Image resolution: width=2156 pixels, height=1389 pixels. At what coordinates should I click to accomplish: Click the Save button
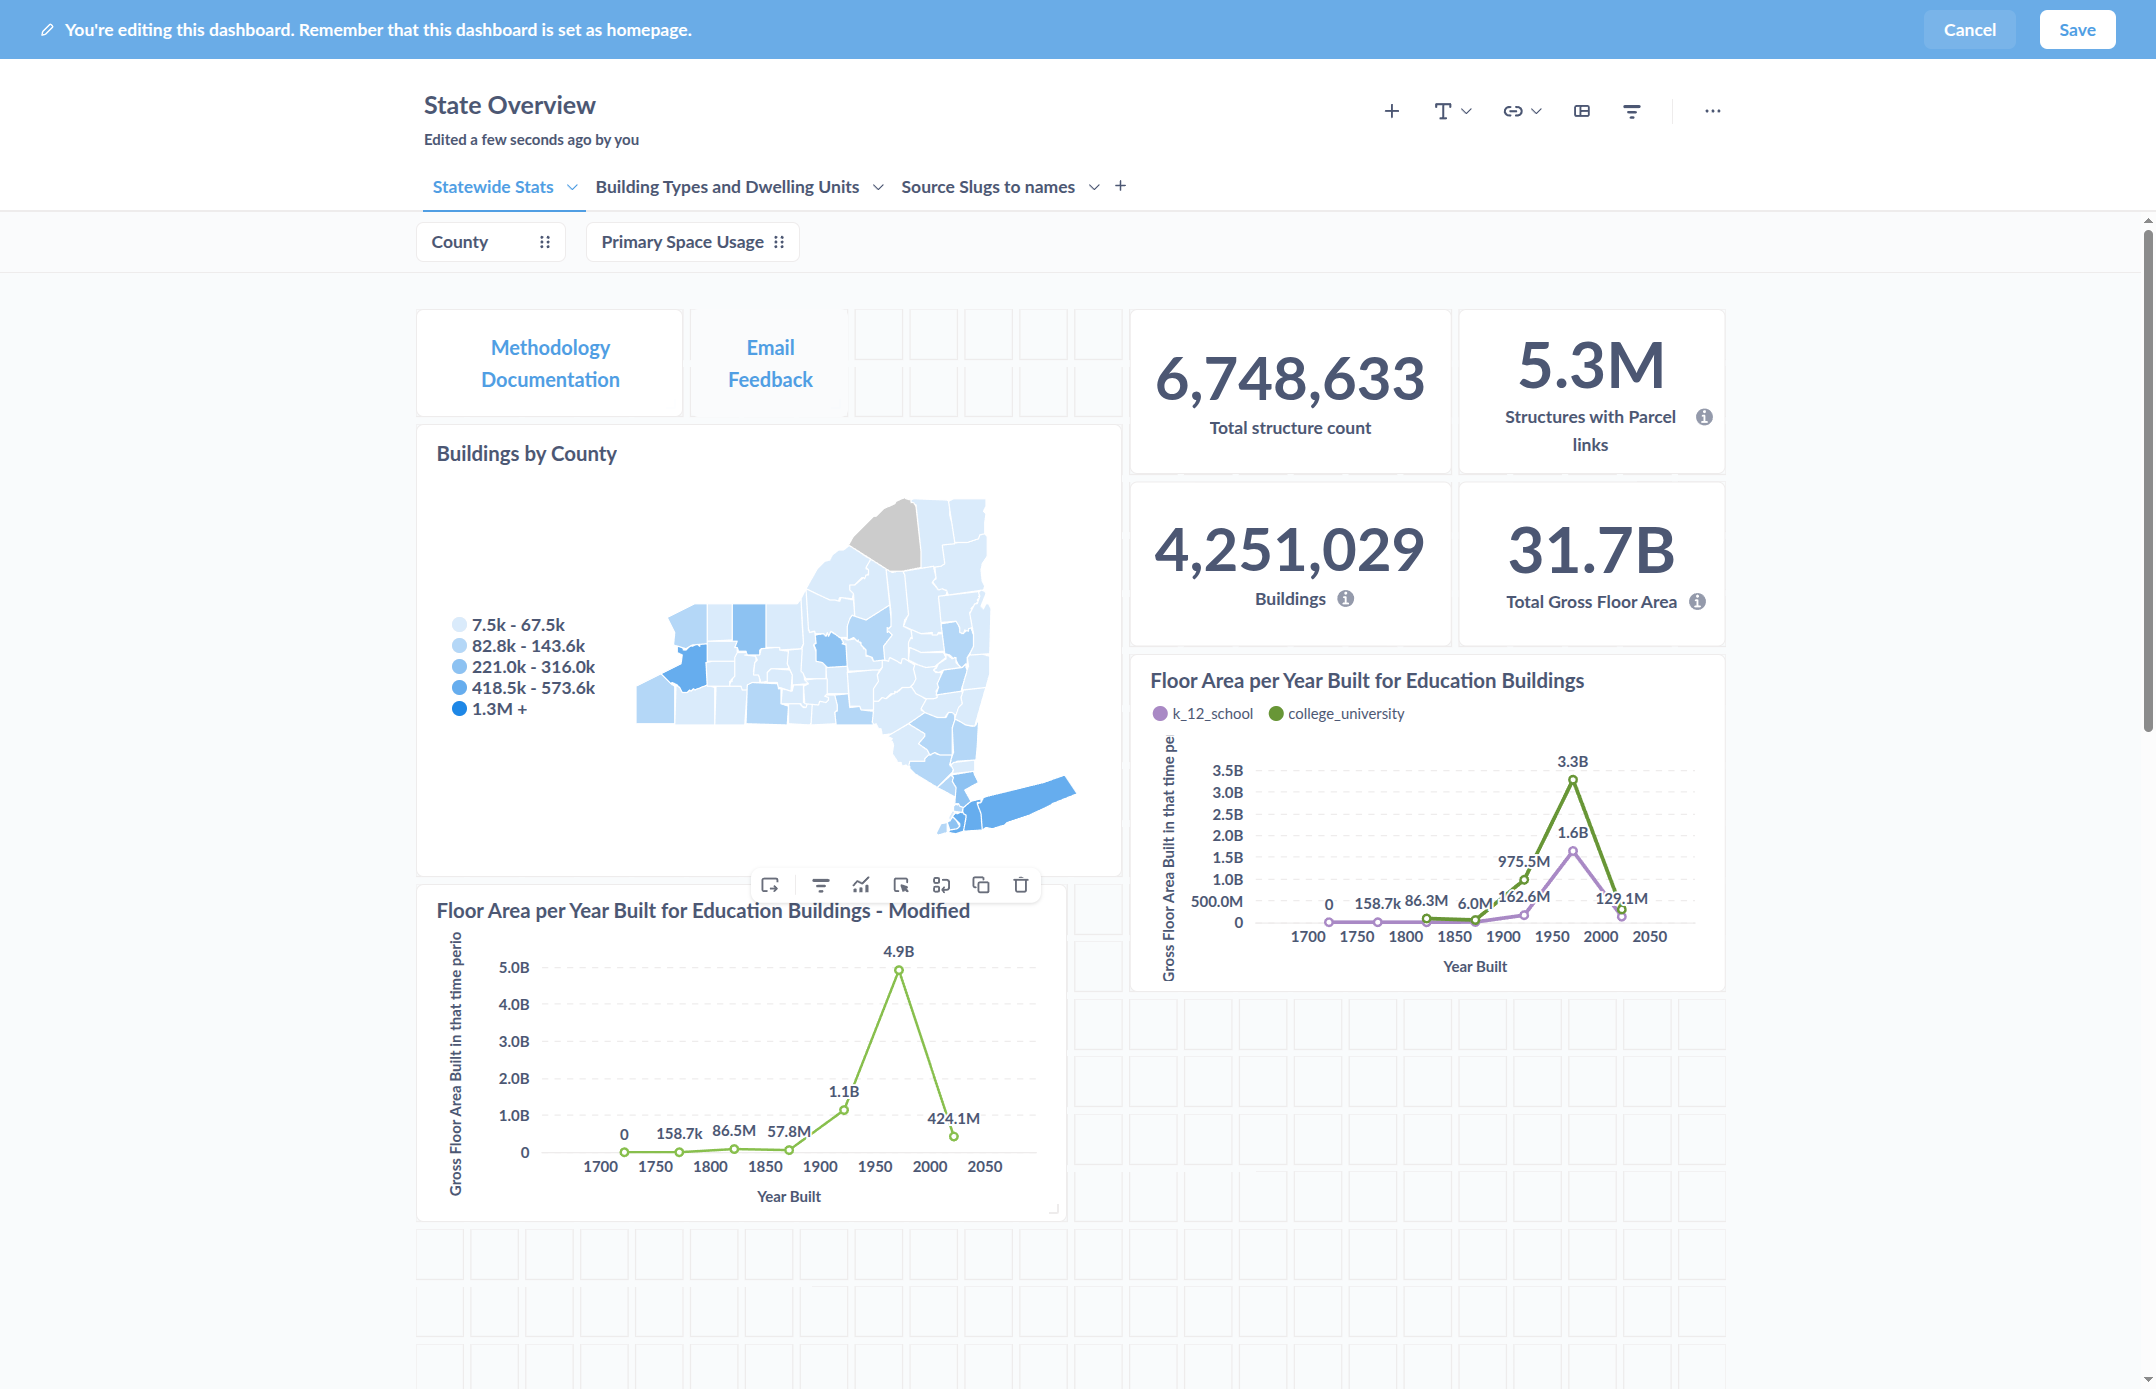click(2077, 30)
